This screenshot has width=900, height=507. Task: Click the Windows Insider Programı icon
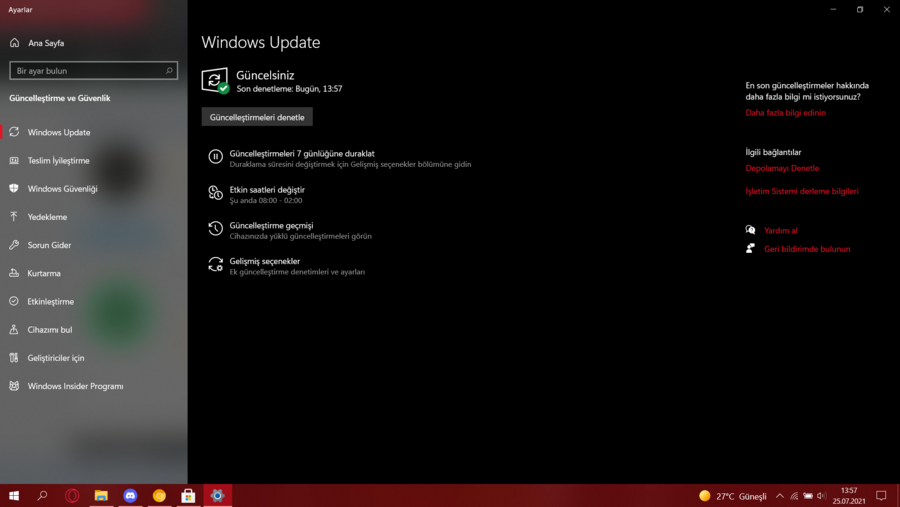[14, 386]
